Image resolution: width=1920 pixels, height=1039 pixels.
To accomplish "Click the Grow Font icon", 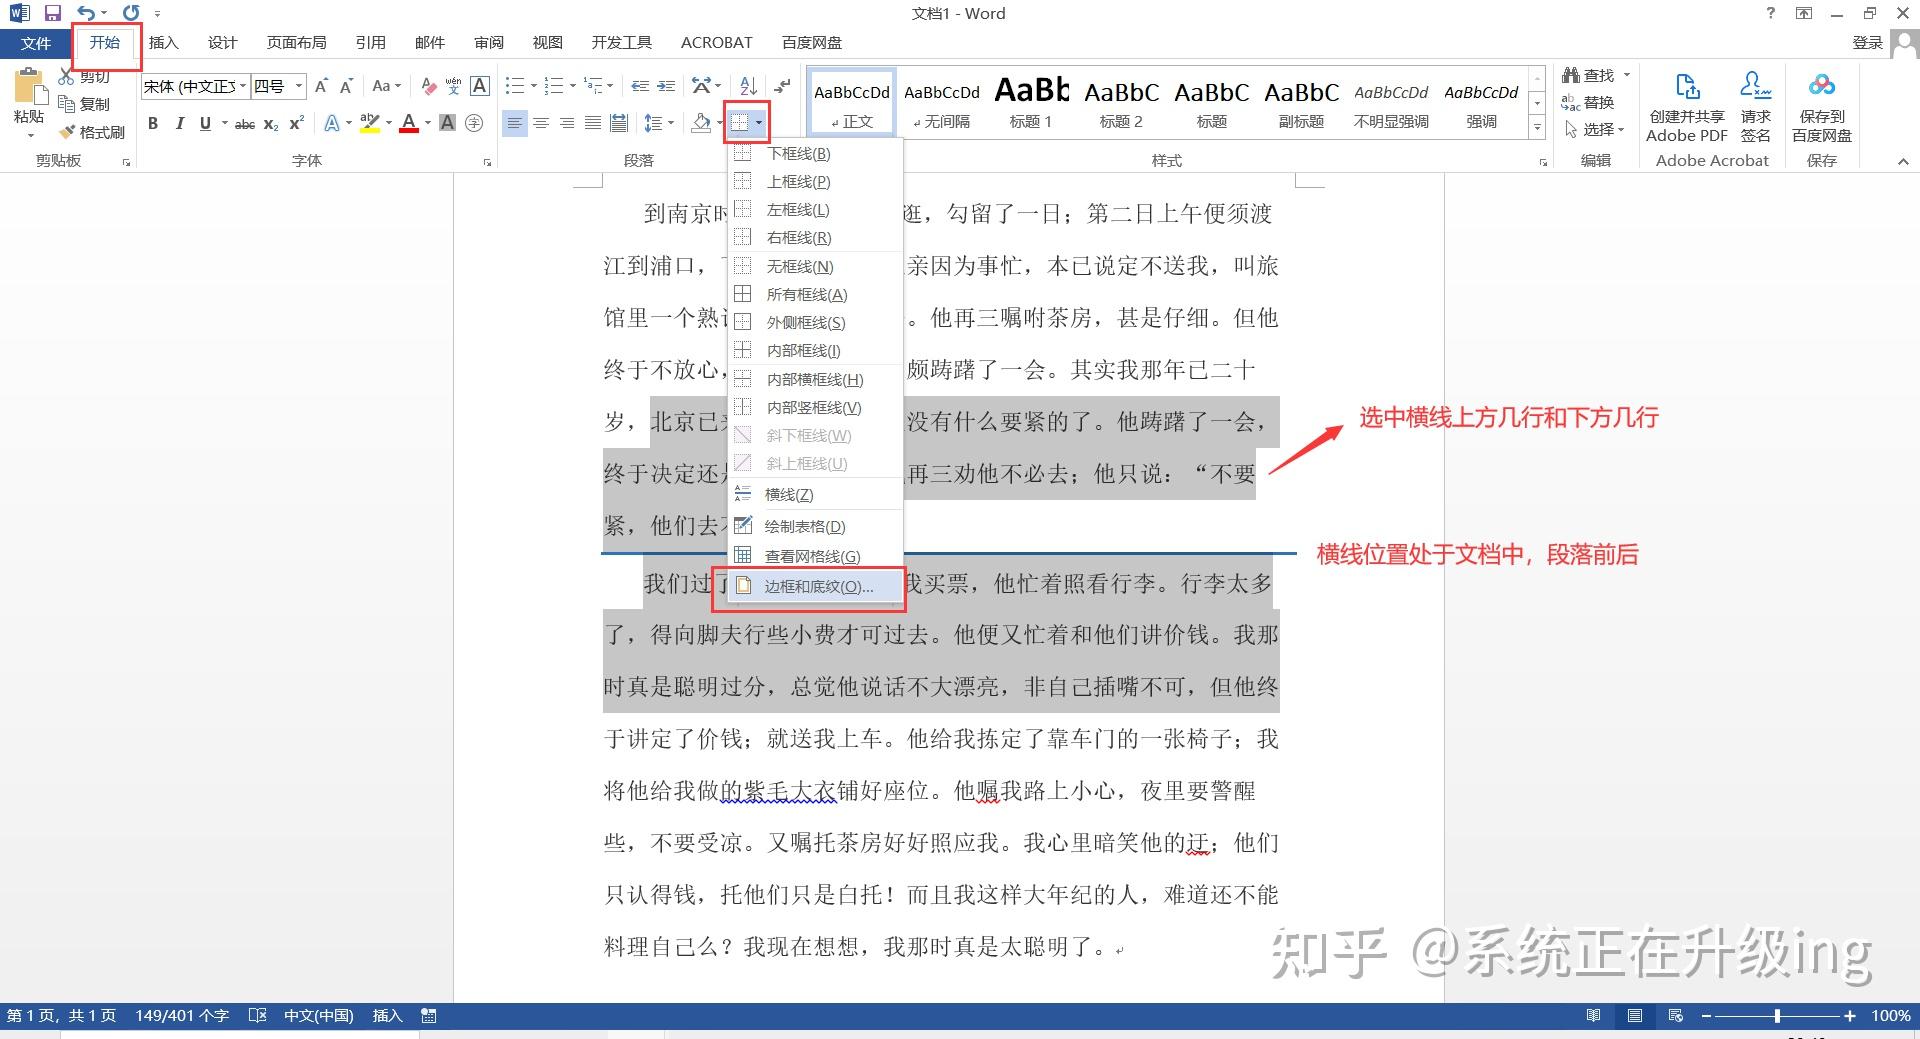I will click(321, 87).
